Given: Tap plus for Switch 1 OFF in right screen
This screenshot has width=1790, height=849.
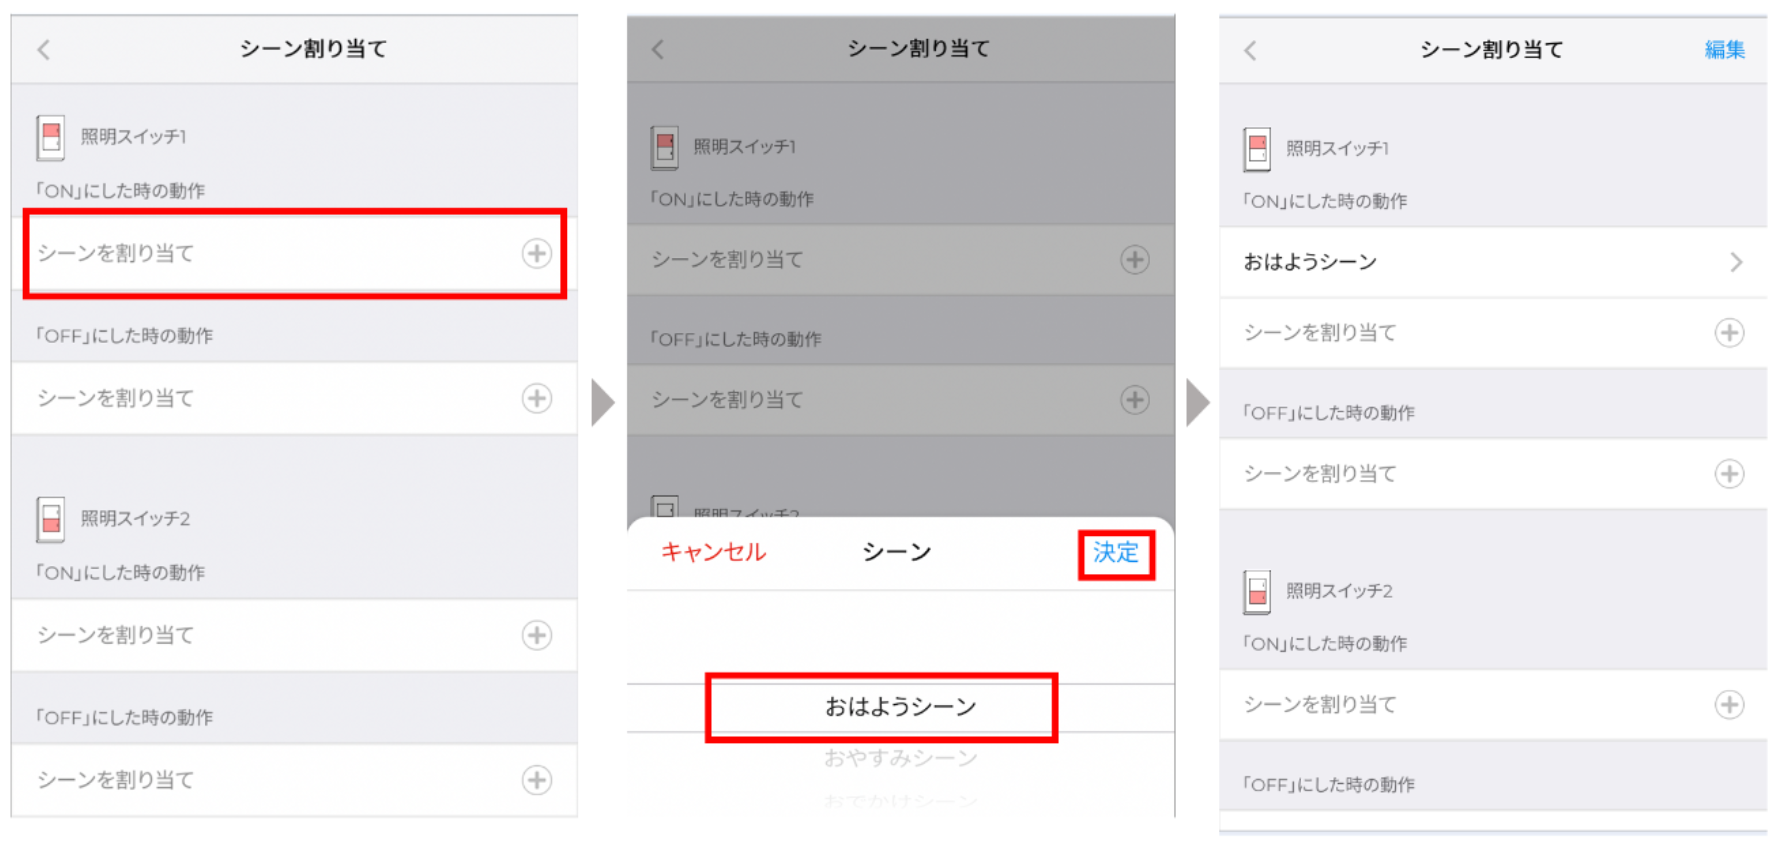Looking at the screenshot, I should point(1729,474).
